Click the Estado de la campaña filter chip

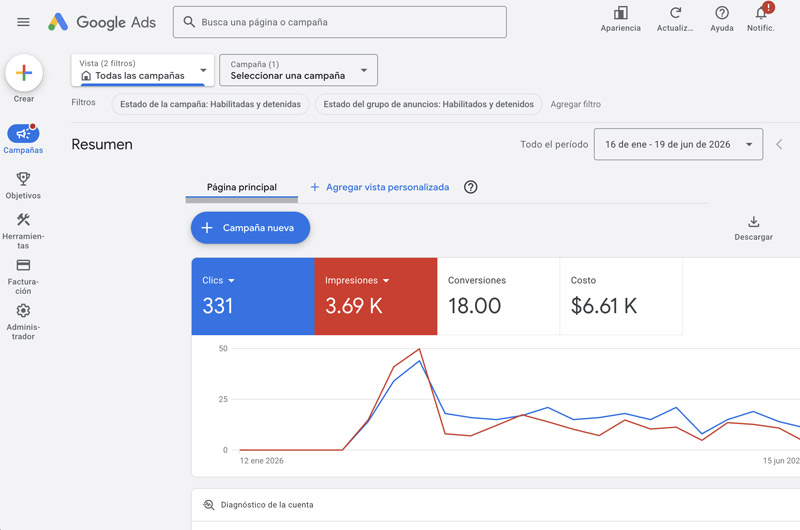(210, 104)
